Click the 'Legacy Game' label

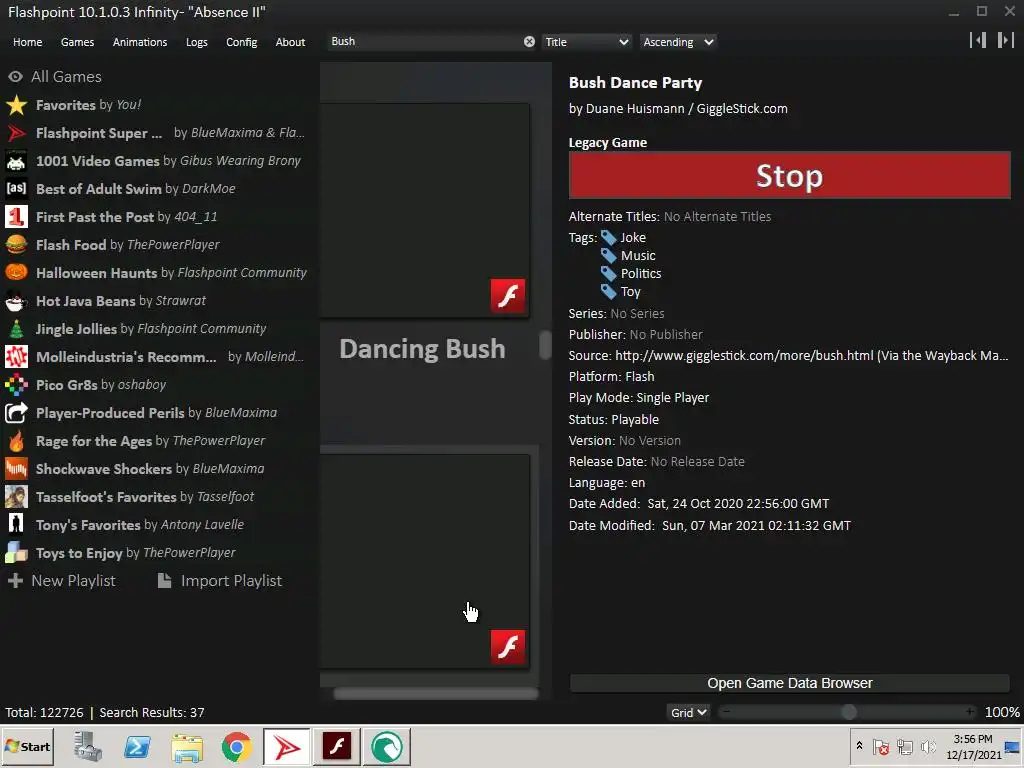[x=607, y=142]
